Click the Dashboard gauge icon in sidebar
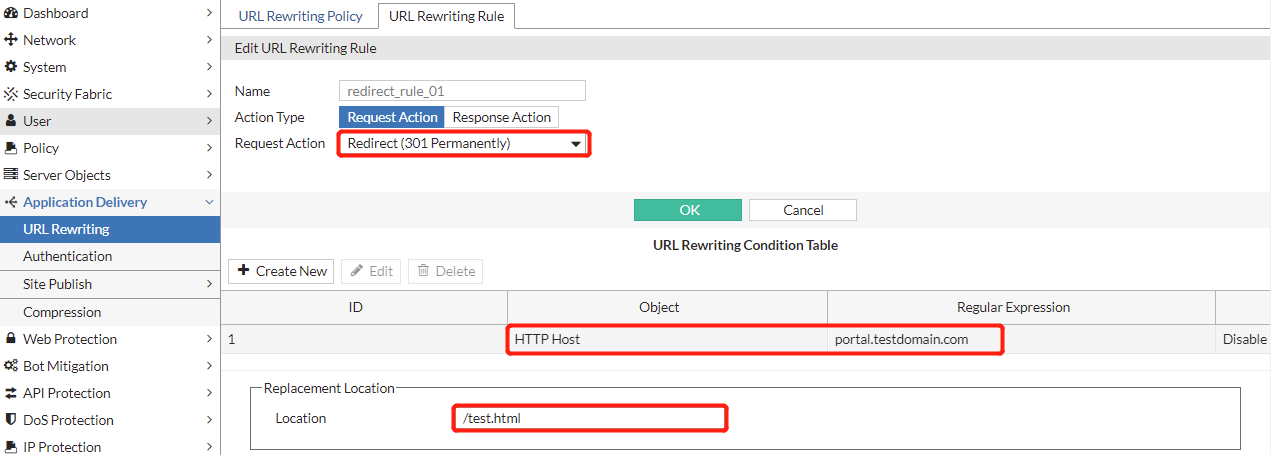Image resolution: width=1271 pixels, height=455 pixels. (11, 13)
